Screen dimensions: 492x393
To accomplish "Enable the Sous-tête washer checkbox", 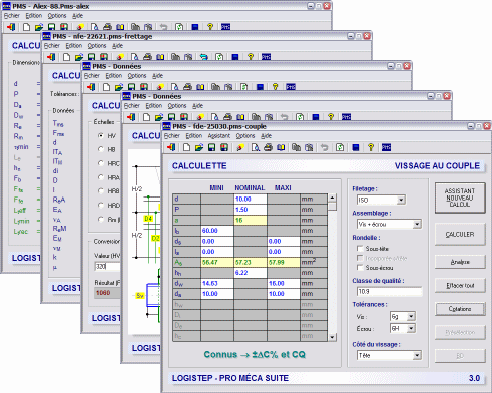I will 360,249.
